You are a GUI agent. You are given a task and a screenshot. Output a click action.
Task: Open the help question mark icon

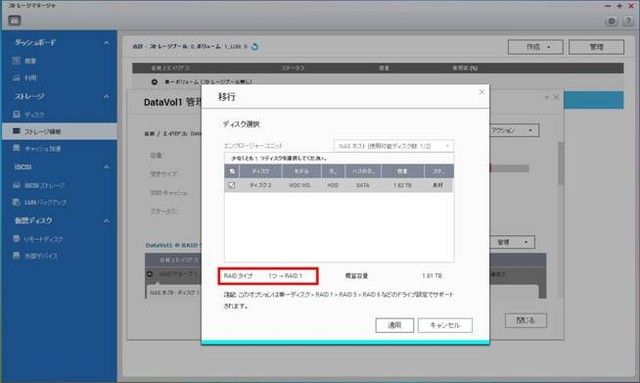[x=628, y=21]
